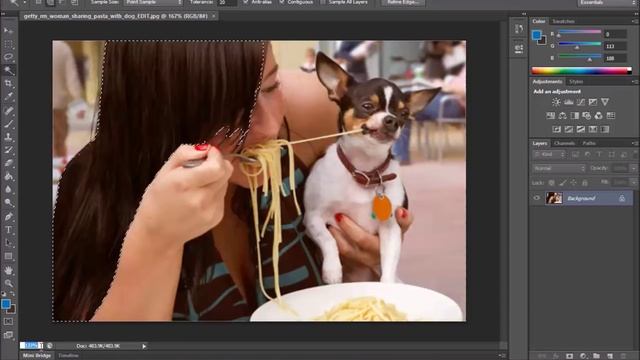
Task: Add a Curves adjustment
Action: (x=580, y=102)
